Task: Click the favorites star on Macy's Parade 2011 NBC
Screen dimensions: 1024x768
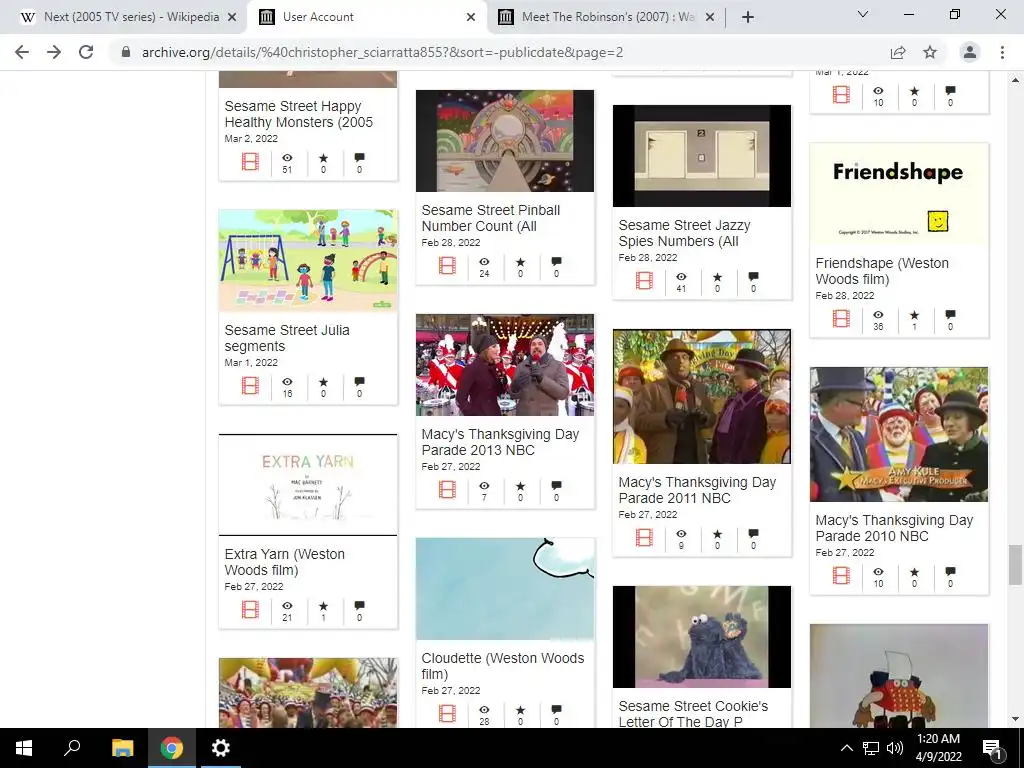Action: [x=717, y=534]
